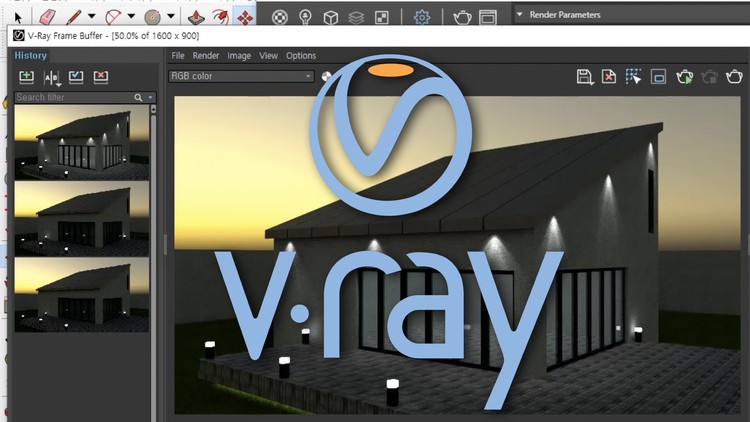This screenshot has height=422, width=750.
Task: Open V-Ray Render Elements layers icon
Action: tap(356, 18)
